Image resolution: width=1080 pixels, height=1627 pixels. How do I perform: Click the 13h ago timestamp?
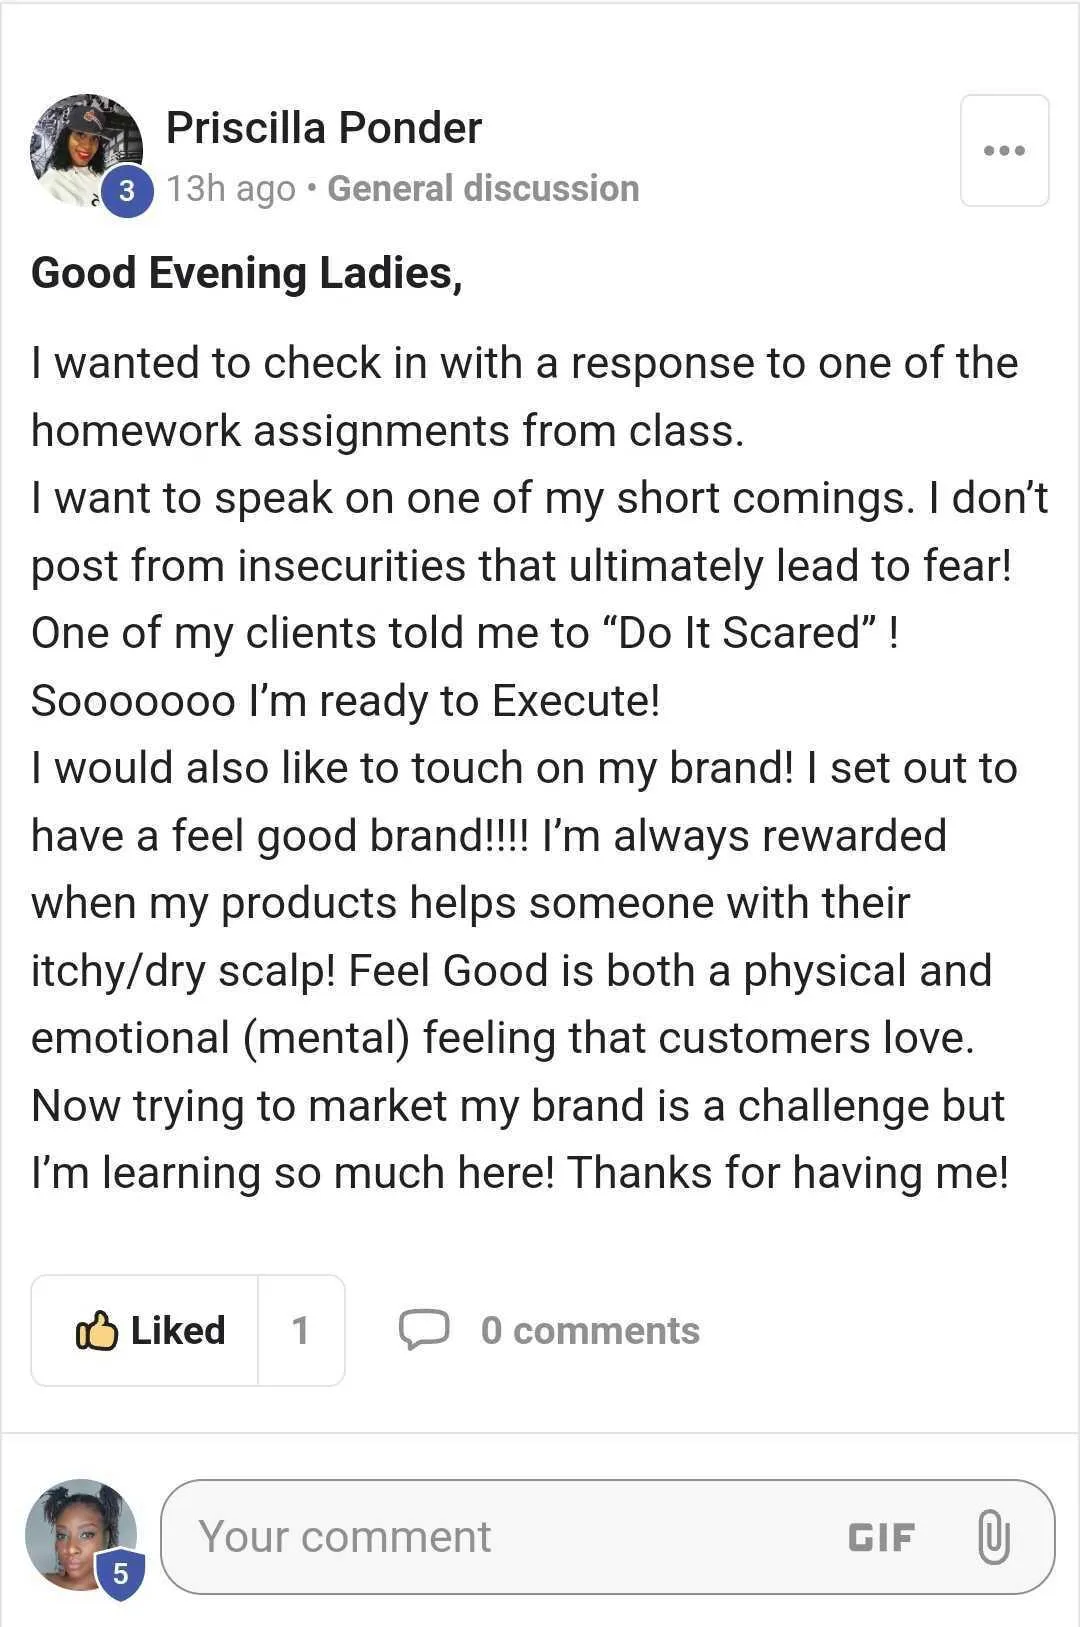coord(231,188)
